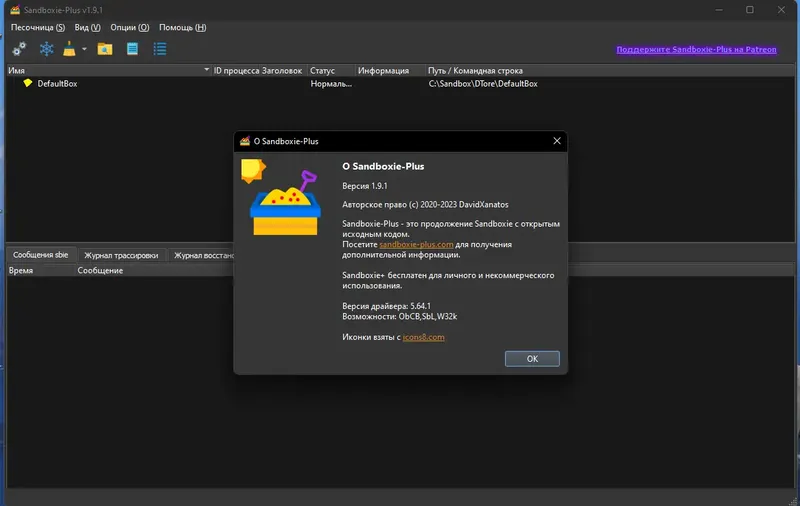The image size is (800, 506).
Task: Click the blue document ini editor icon
Action: (132, 49)
